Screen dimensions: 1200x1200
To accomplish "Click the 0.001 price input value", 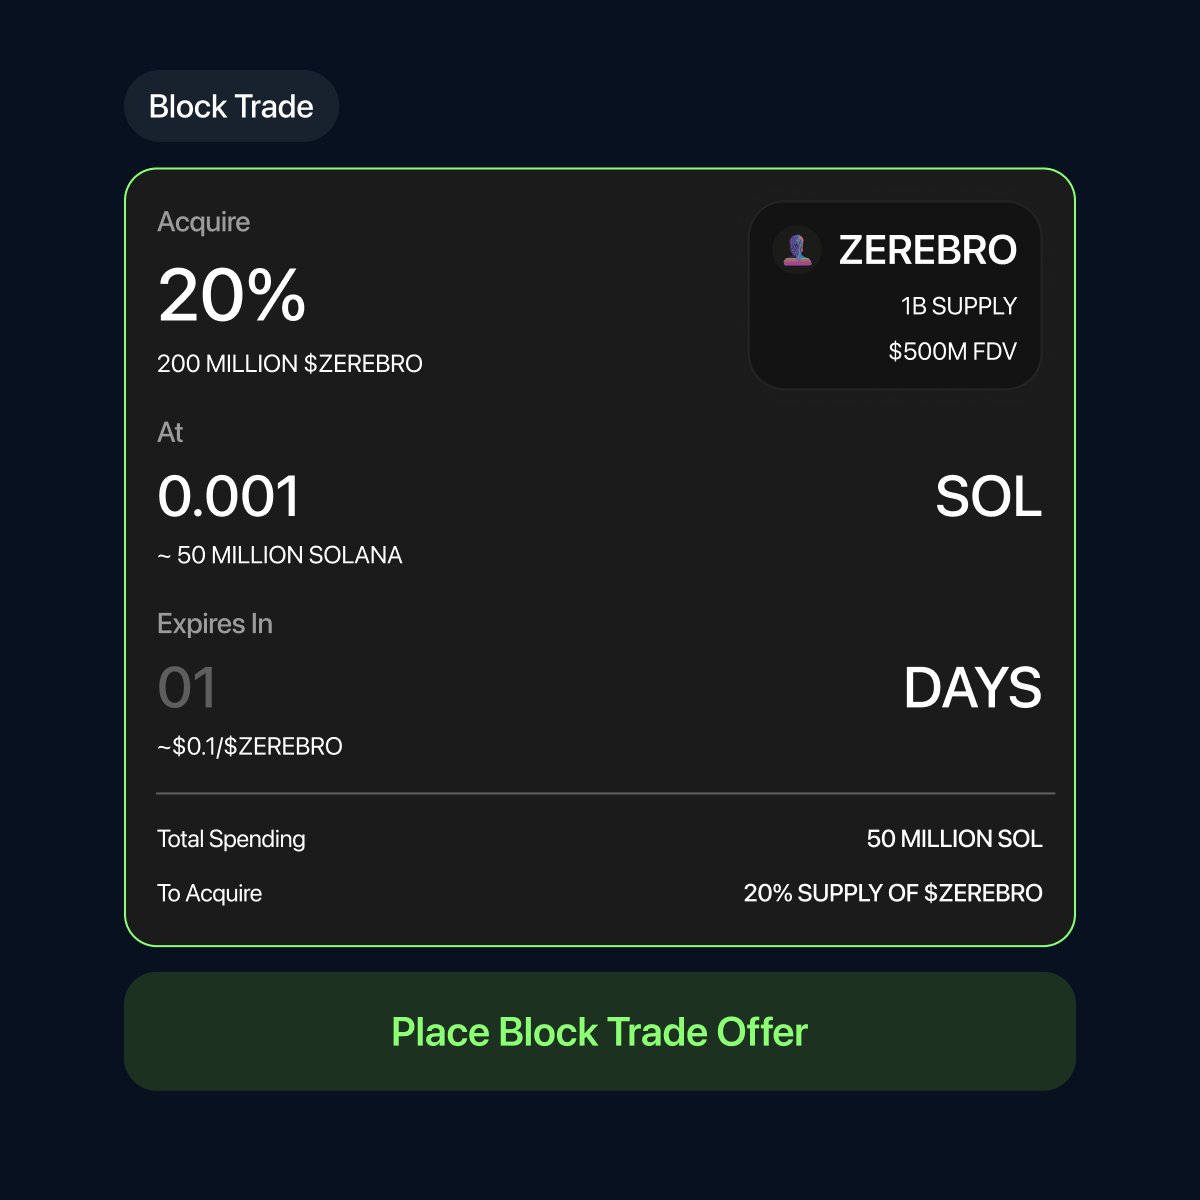I will coord(229,497).
